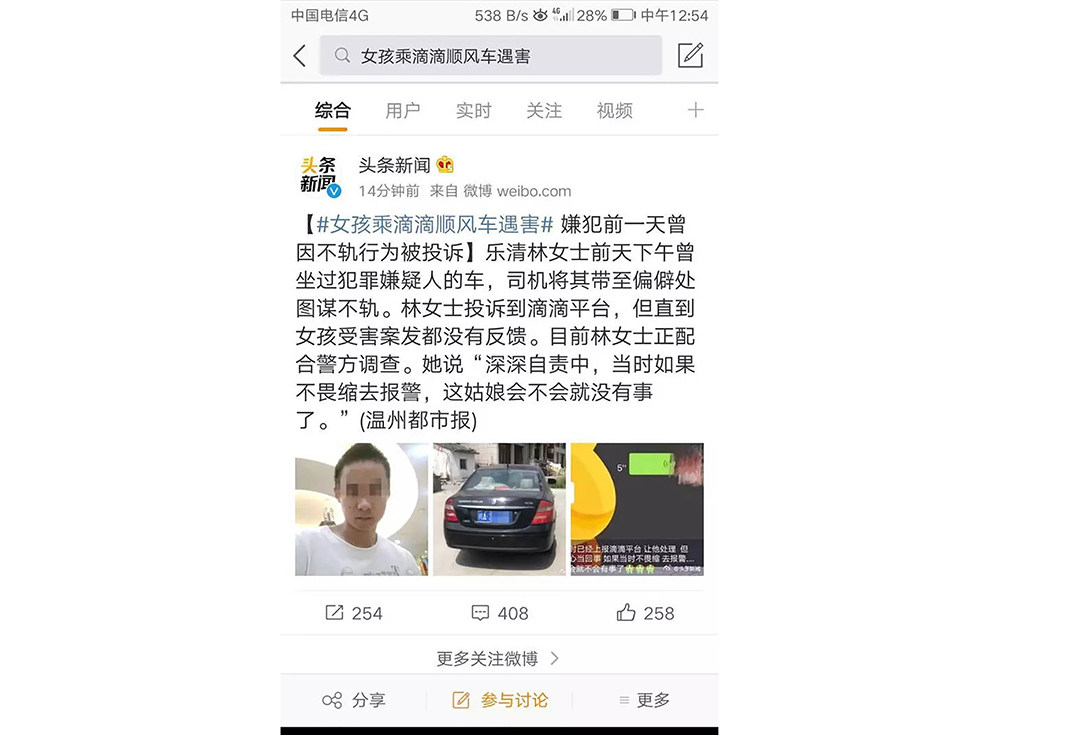Open the voice message screenshot thumbnail
Screen dimensions: 1080x735
coord(637,509)
